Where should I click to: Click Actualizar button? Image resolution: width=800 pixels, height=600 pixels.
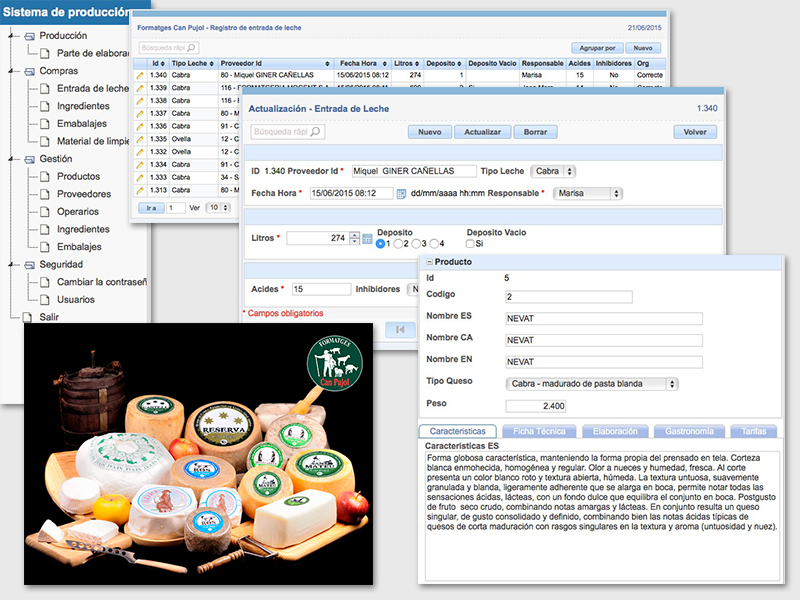(x=483, y=132)
